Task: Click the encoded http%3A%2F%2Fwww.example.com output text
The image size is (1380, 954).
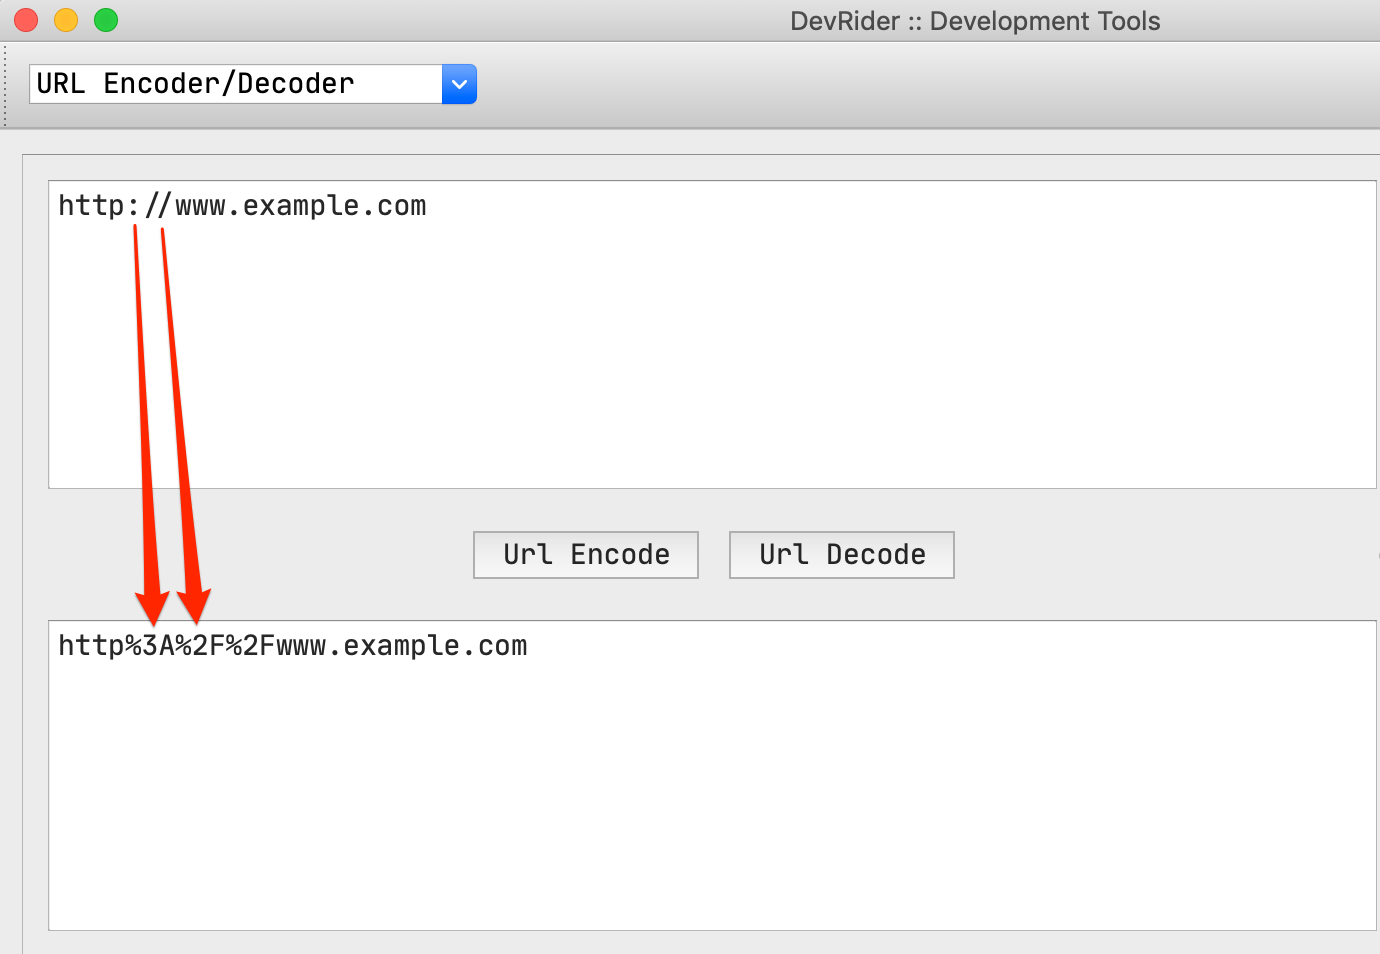Action: tap(292, 646)
